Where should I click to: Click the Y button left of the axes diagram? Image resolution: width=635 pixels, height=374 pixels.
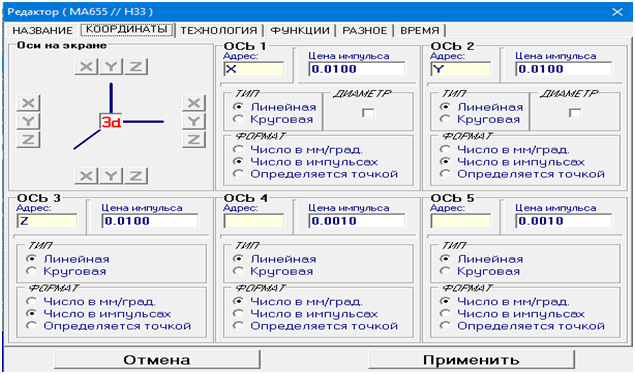pyautogui.click(x=28, y=121)
